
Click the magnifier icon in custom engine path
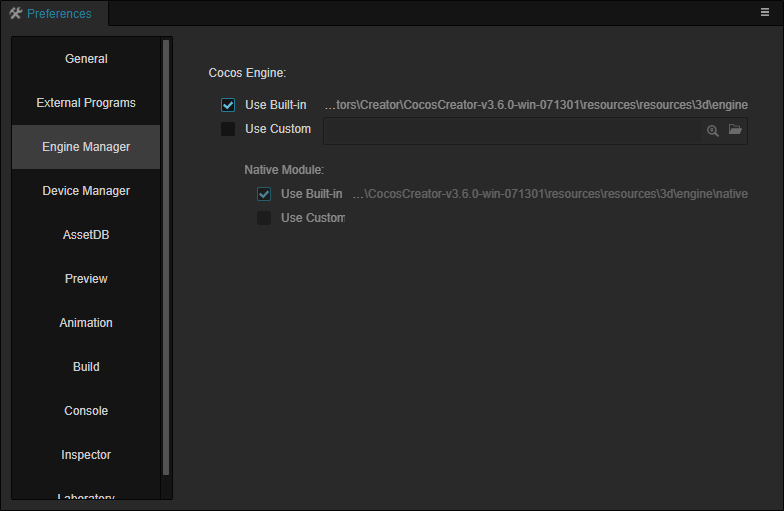pyautogui.click(x=712, y=131)
